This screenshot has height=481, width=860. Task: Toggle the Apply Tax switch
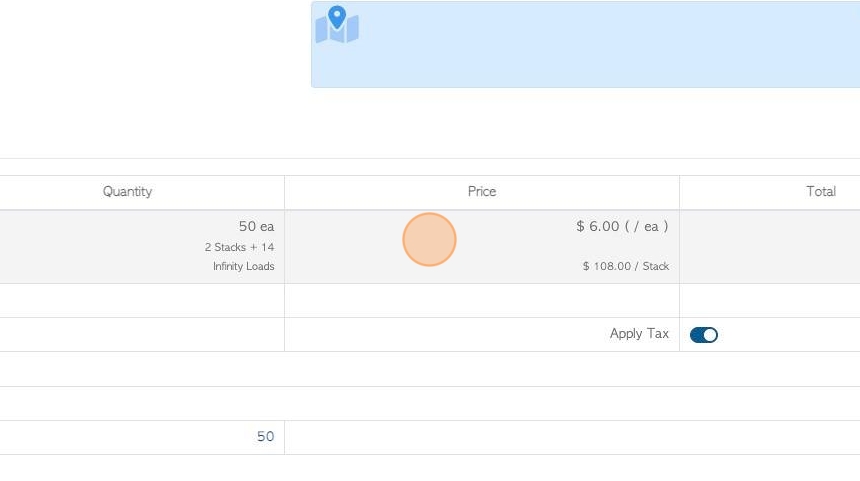704,335
